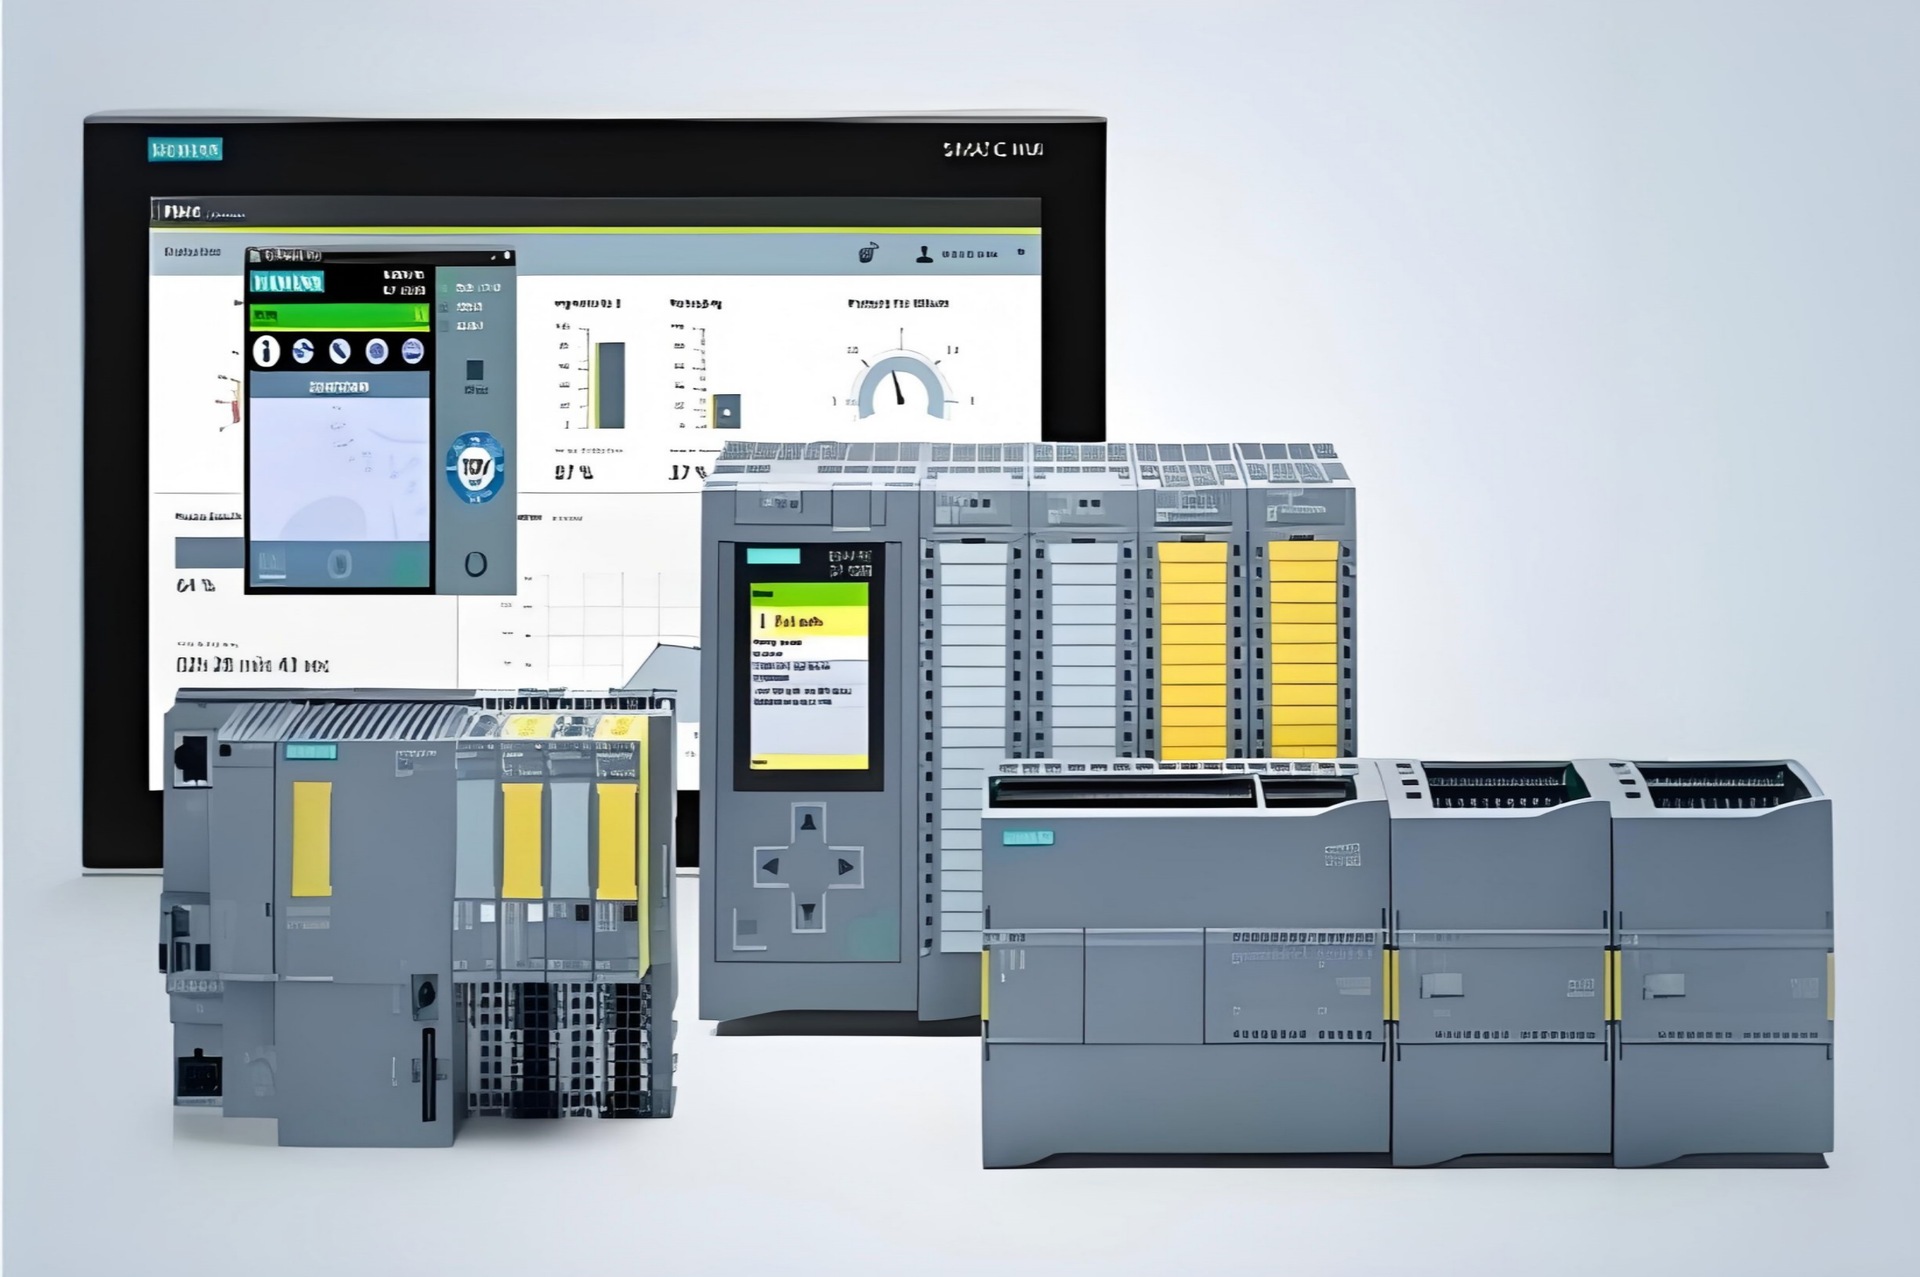
Task: Tick the first checkbox in phone sidebar list
Action: tap(445, 288)
